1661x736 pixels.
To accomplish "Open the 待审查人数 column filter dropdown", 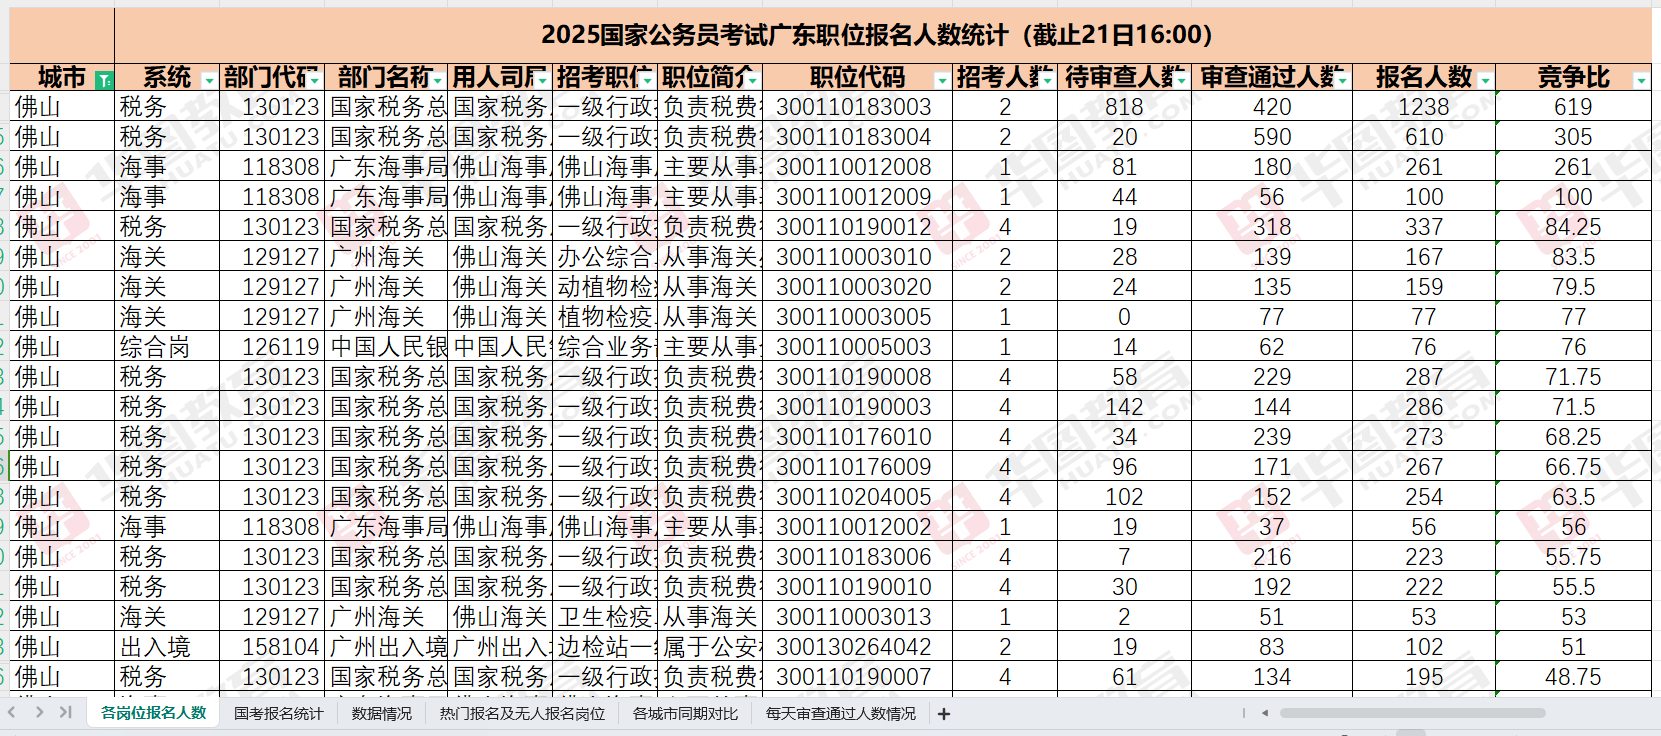I will [x=1181, y=80].
